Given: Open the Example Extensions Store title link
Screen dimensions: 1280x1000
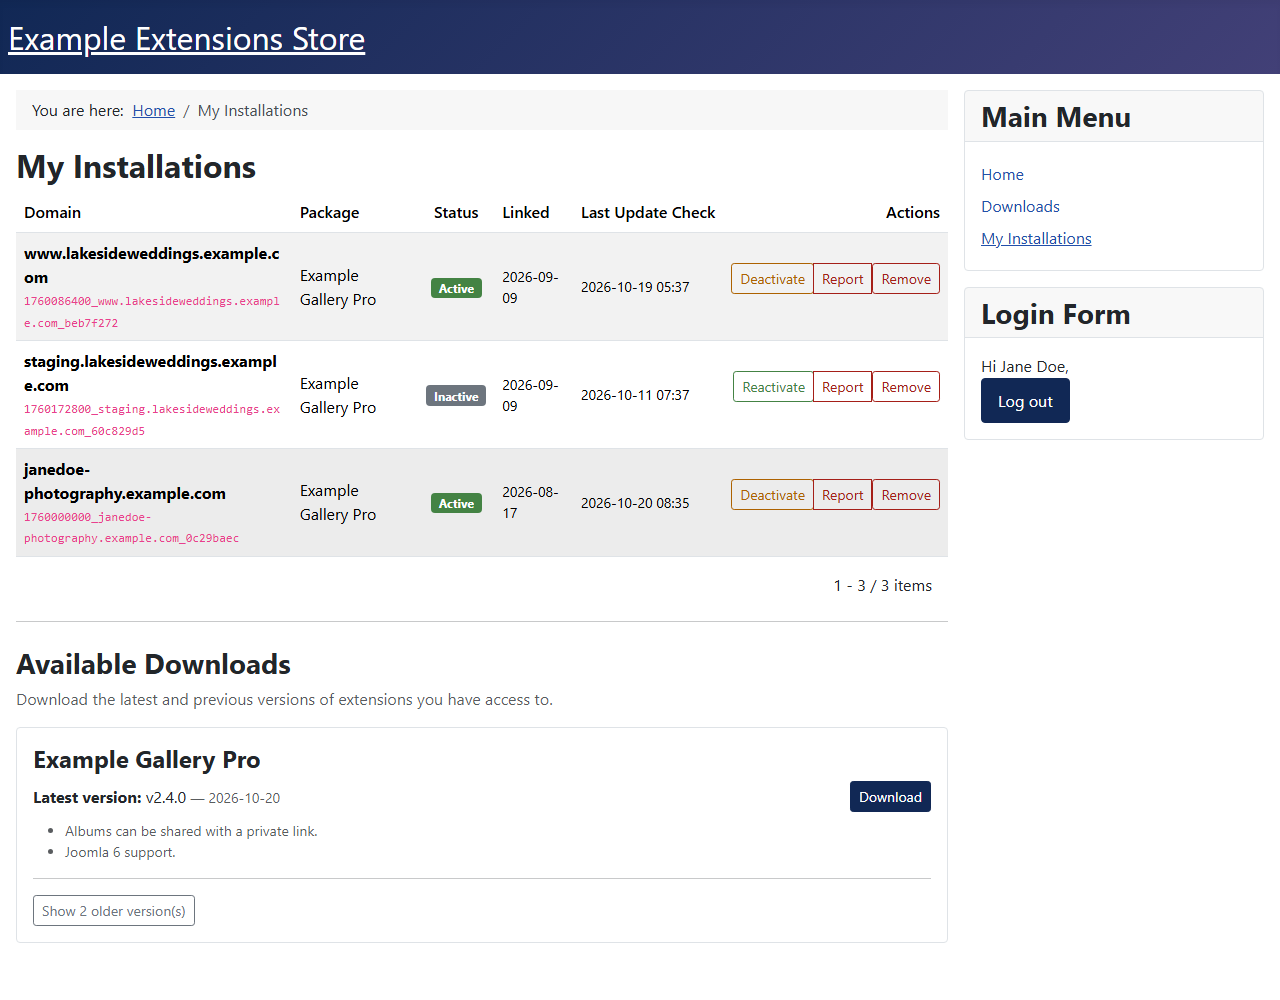Looking at the screenshot, I should coord(187,39).
